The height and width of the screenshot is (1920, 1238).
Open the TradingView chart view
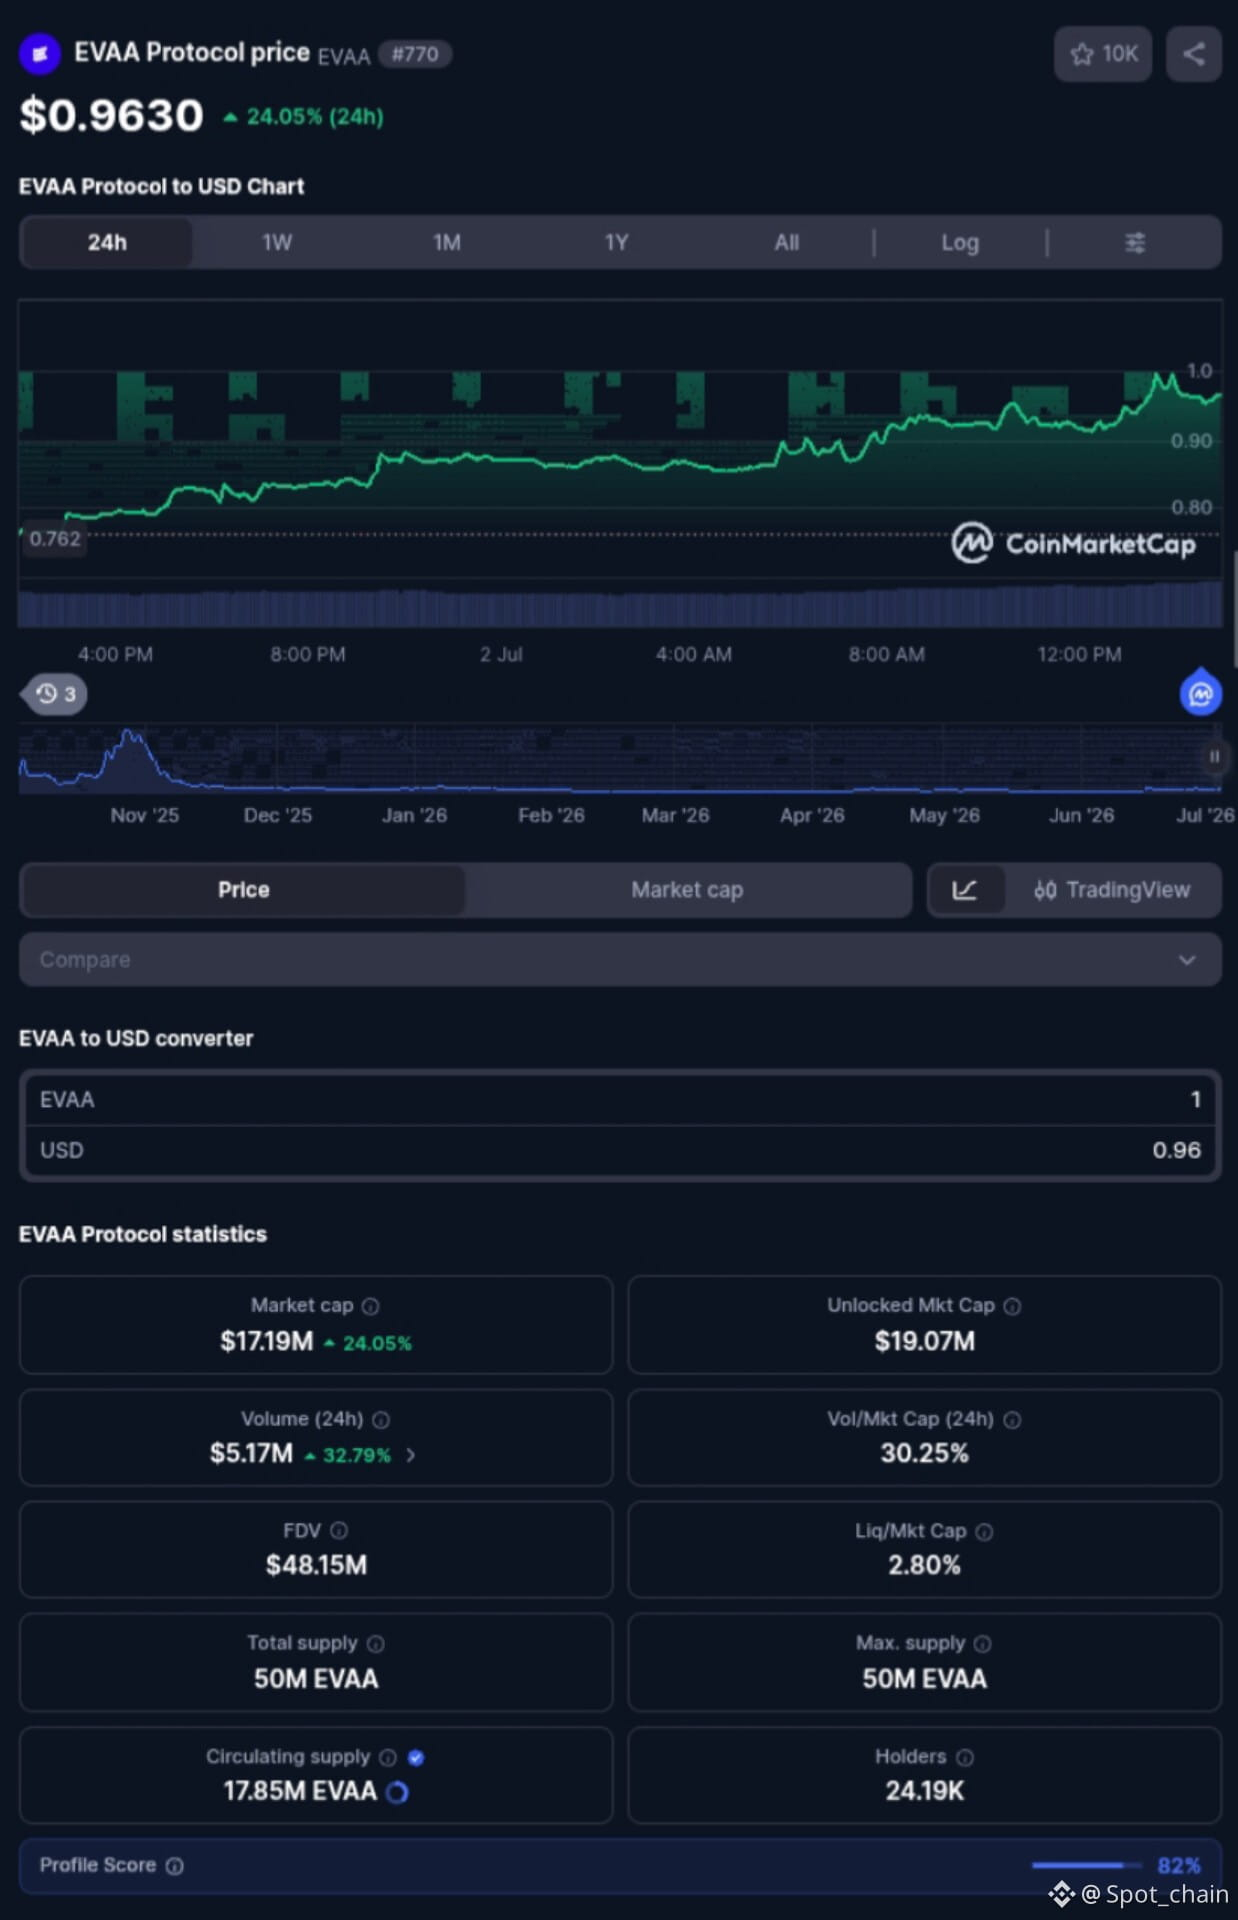(1112, 890)
